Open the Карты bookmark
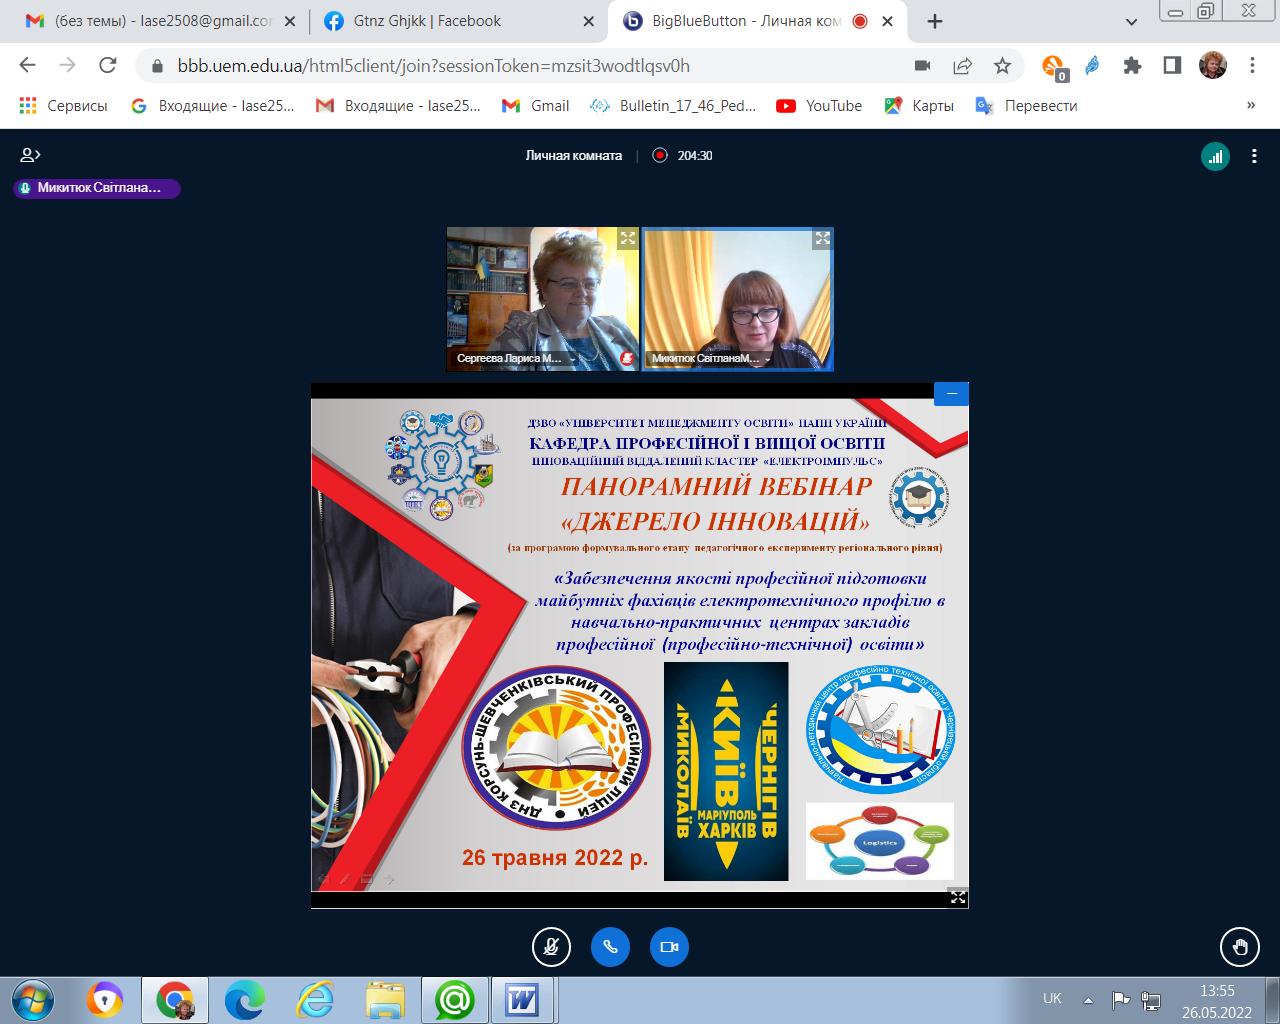The width and height of the screenshot is (1280, 1024). (919, 105)
